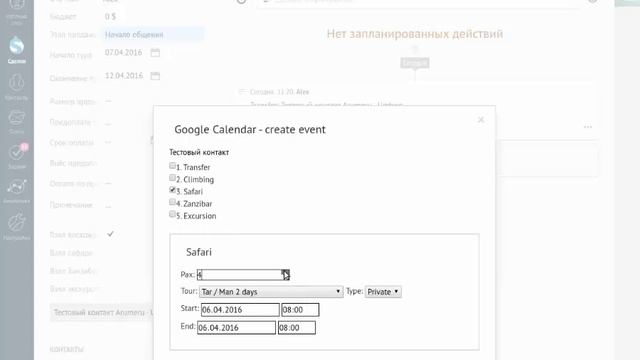The height and width of the screenshot is (360, 640).
Task: Open the settings icon in left sidebar
Action: tap(17, 226)
